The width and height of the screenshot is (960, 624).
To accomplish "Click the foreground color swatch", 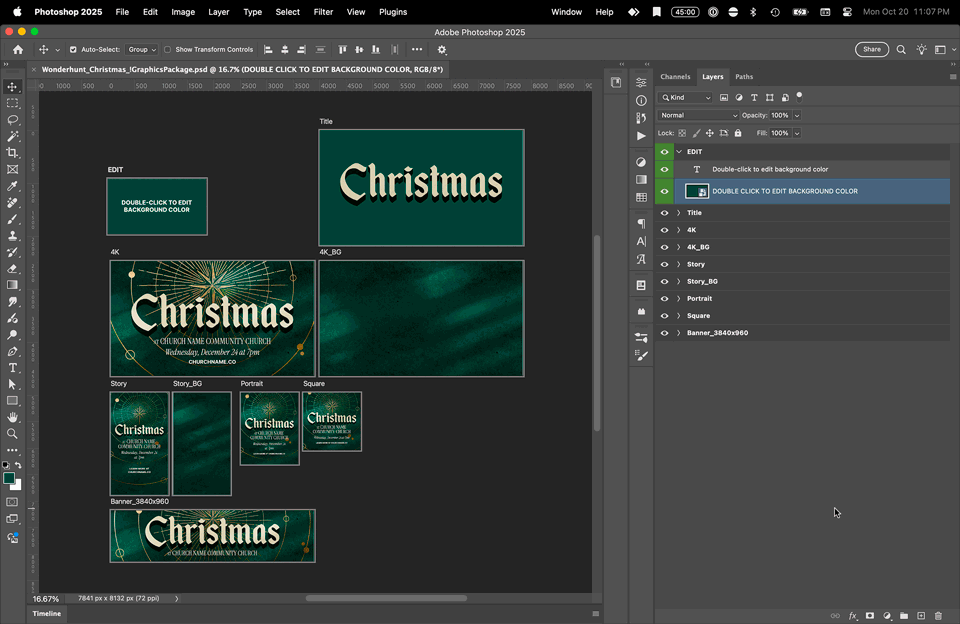I will click(9, 479).
